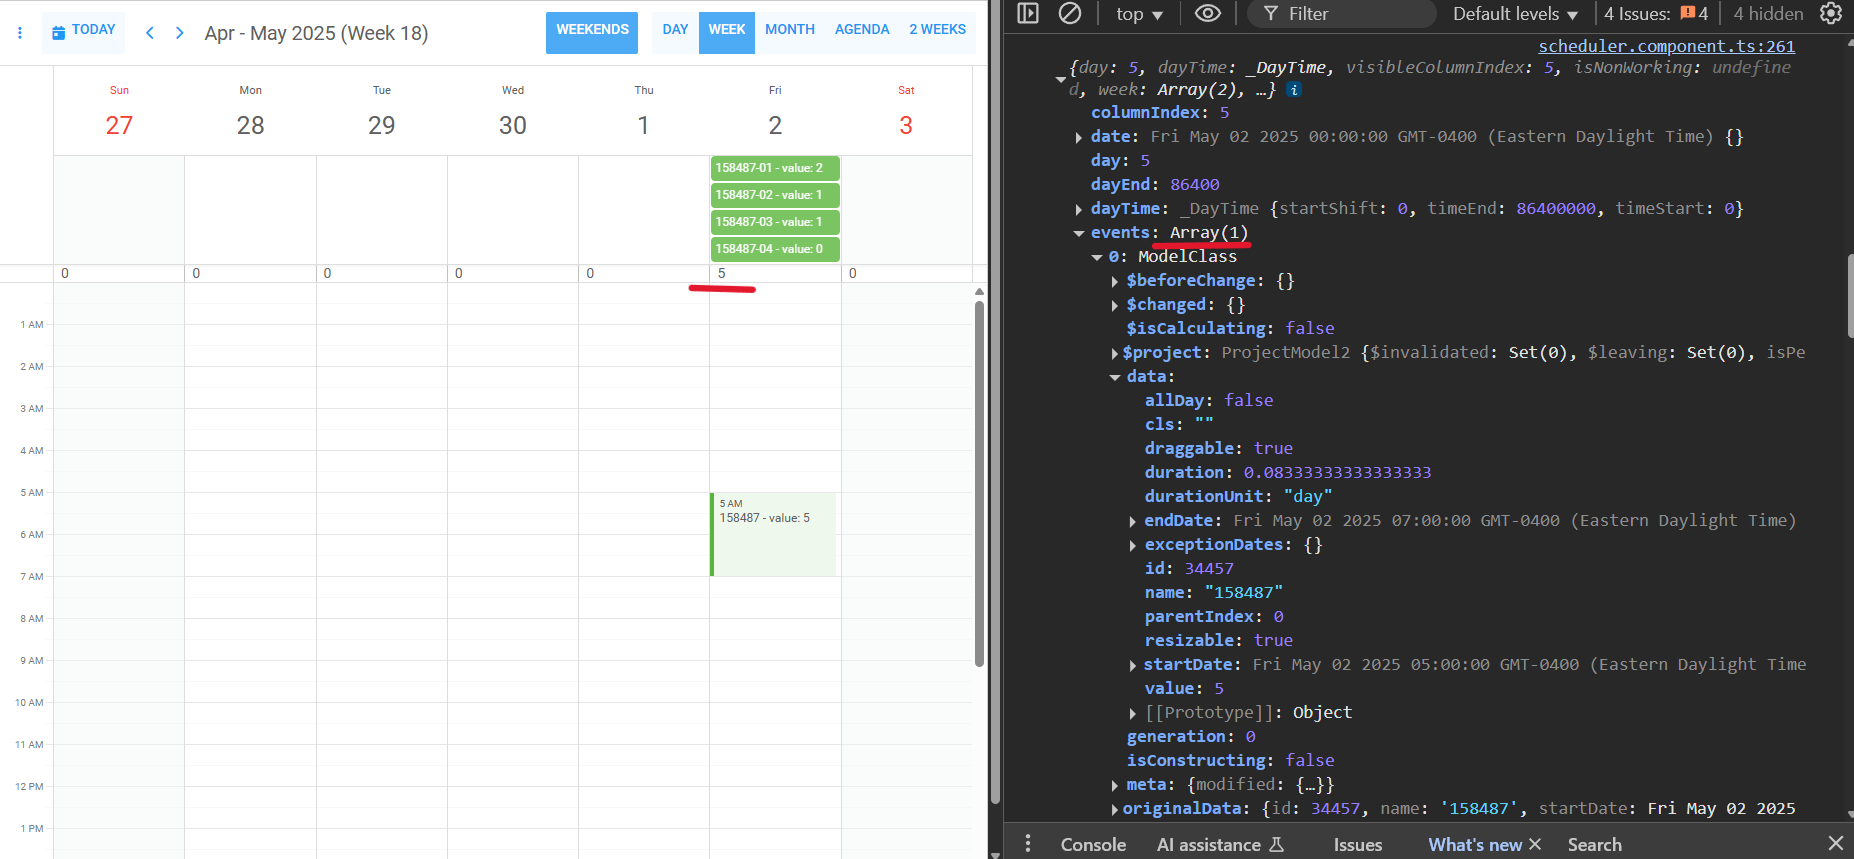Expand the date property
This screenshot has width=1854, height=859.
pyautogui.click(x=1079, y=137)
